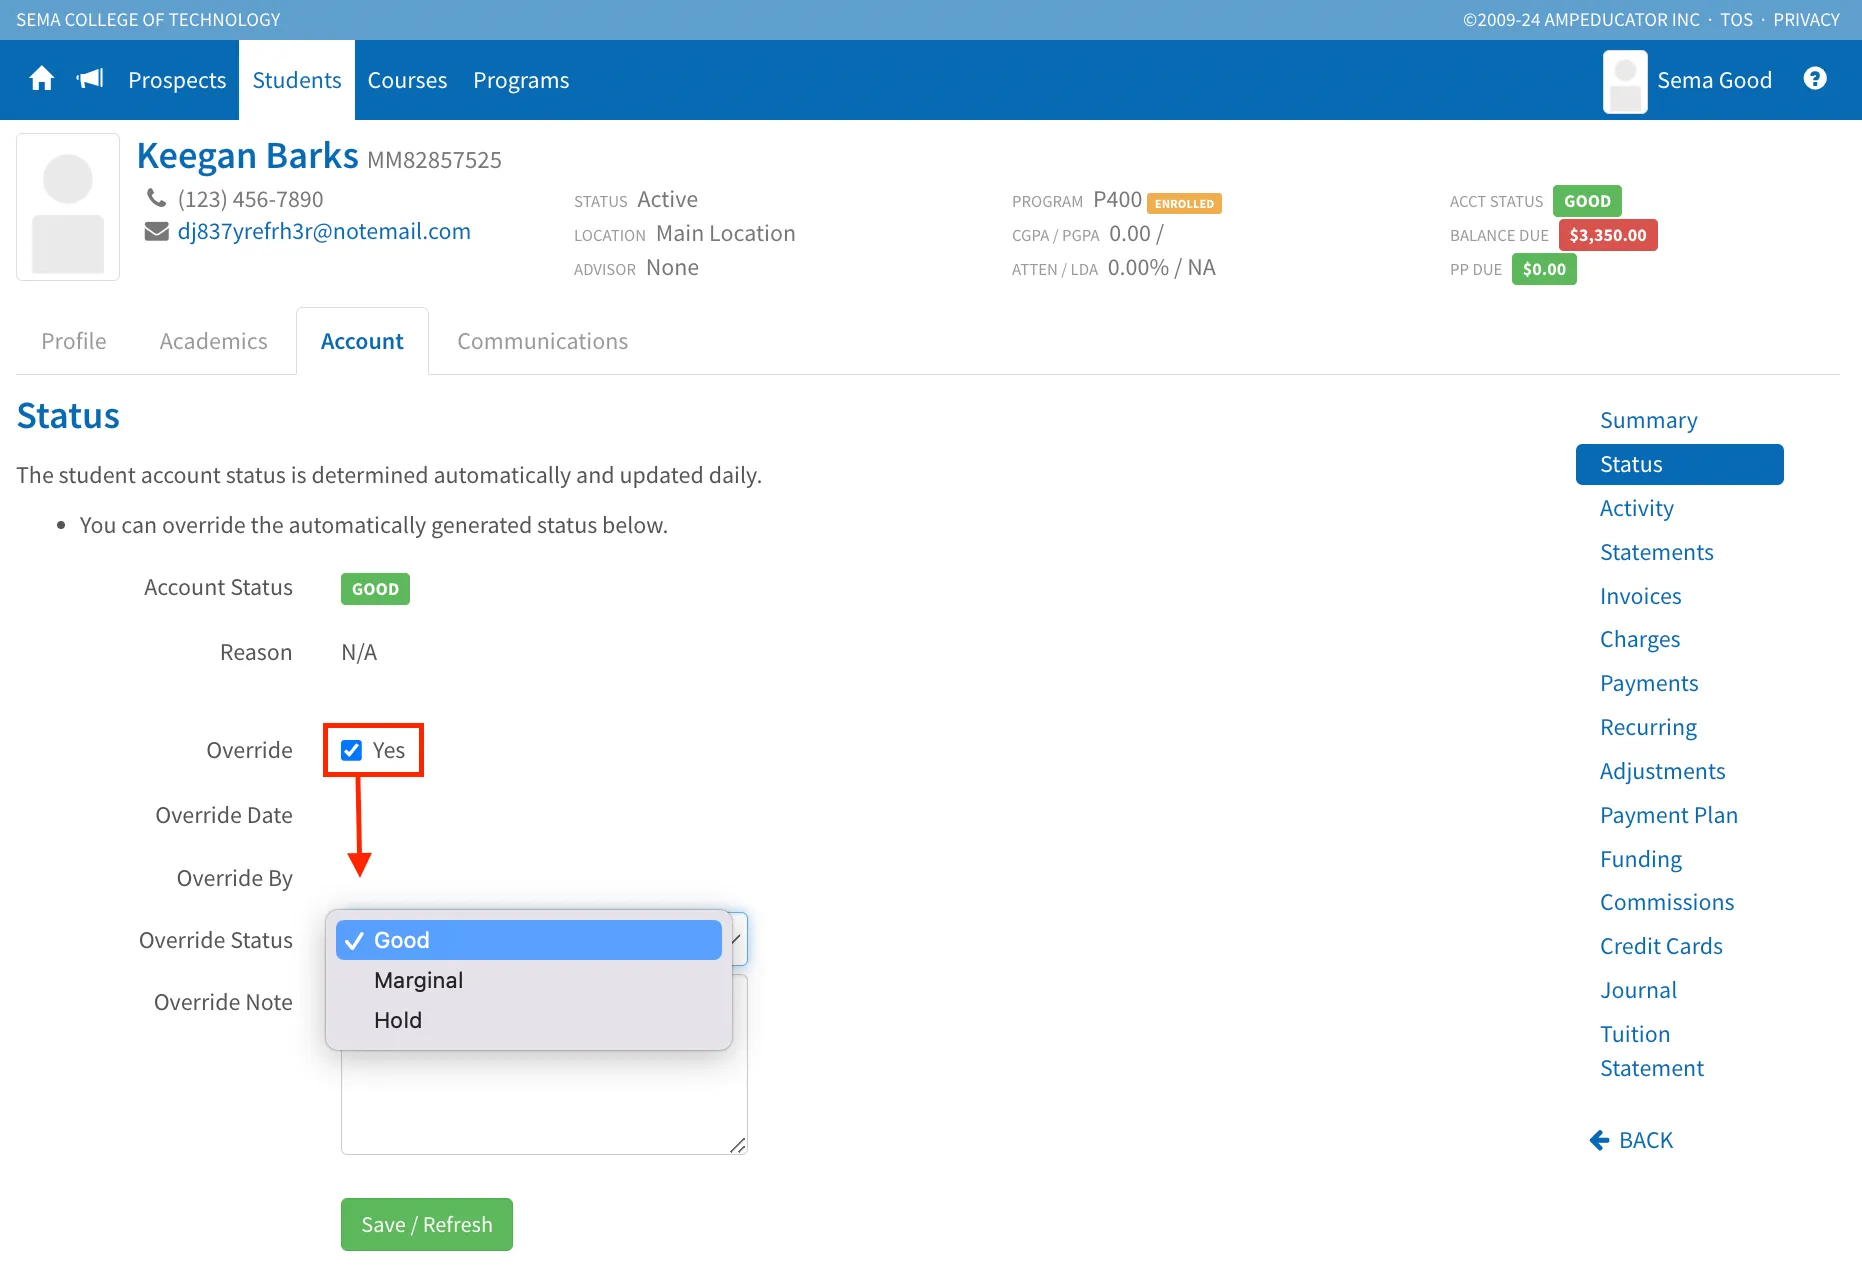This screenshot has height=1270, width=1862.
Task: Choose Hold override status option
Action: pos(528,1020)
